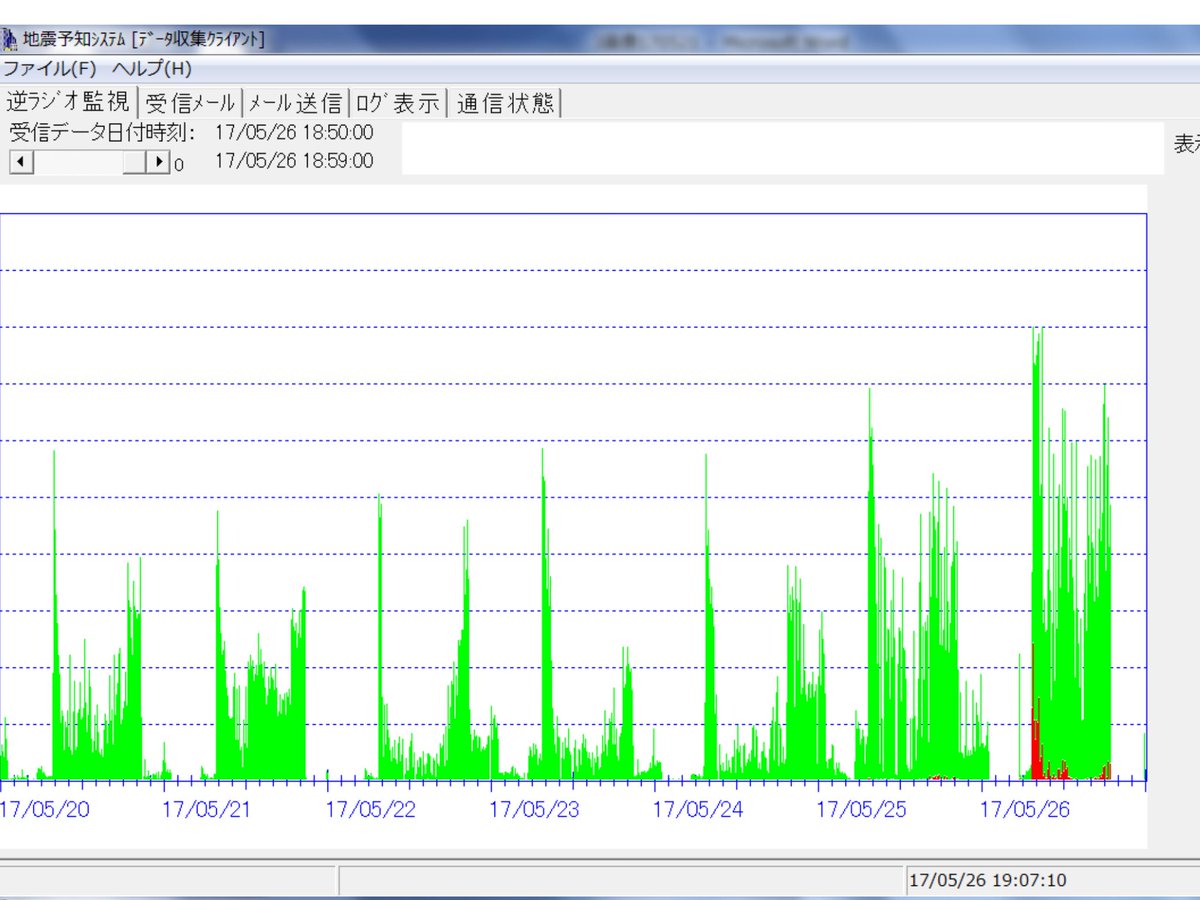Screen dimensions: 1200x900
Task: Click the 17/05/22 axis date label
Action: [371, 809]
